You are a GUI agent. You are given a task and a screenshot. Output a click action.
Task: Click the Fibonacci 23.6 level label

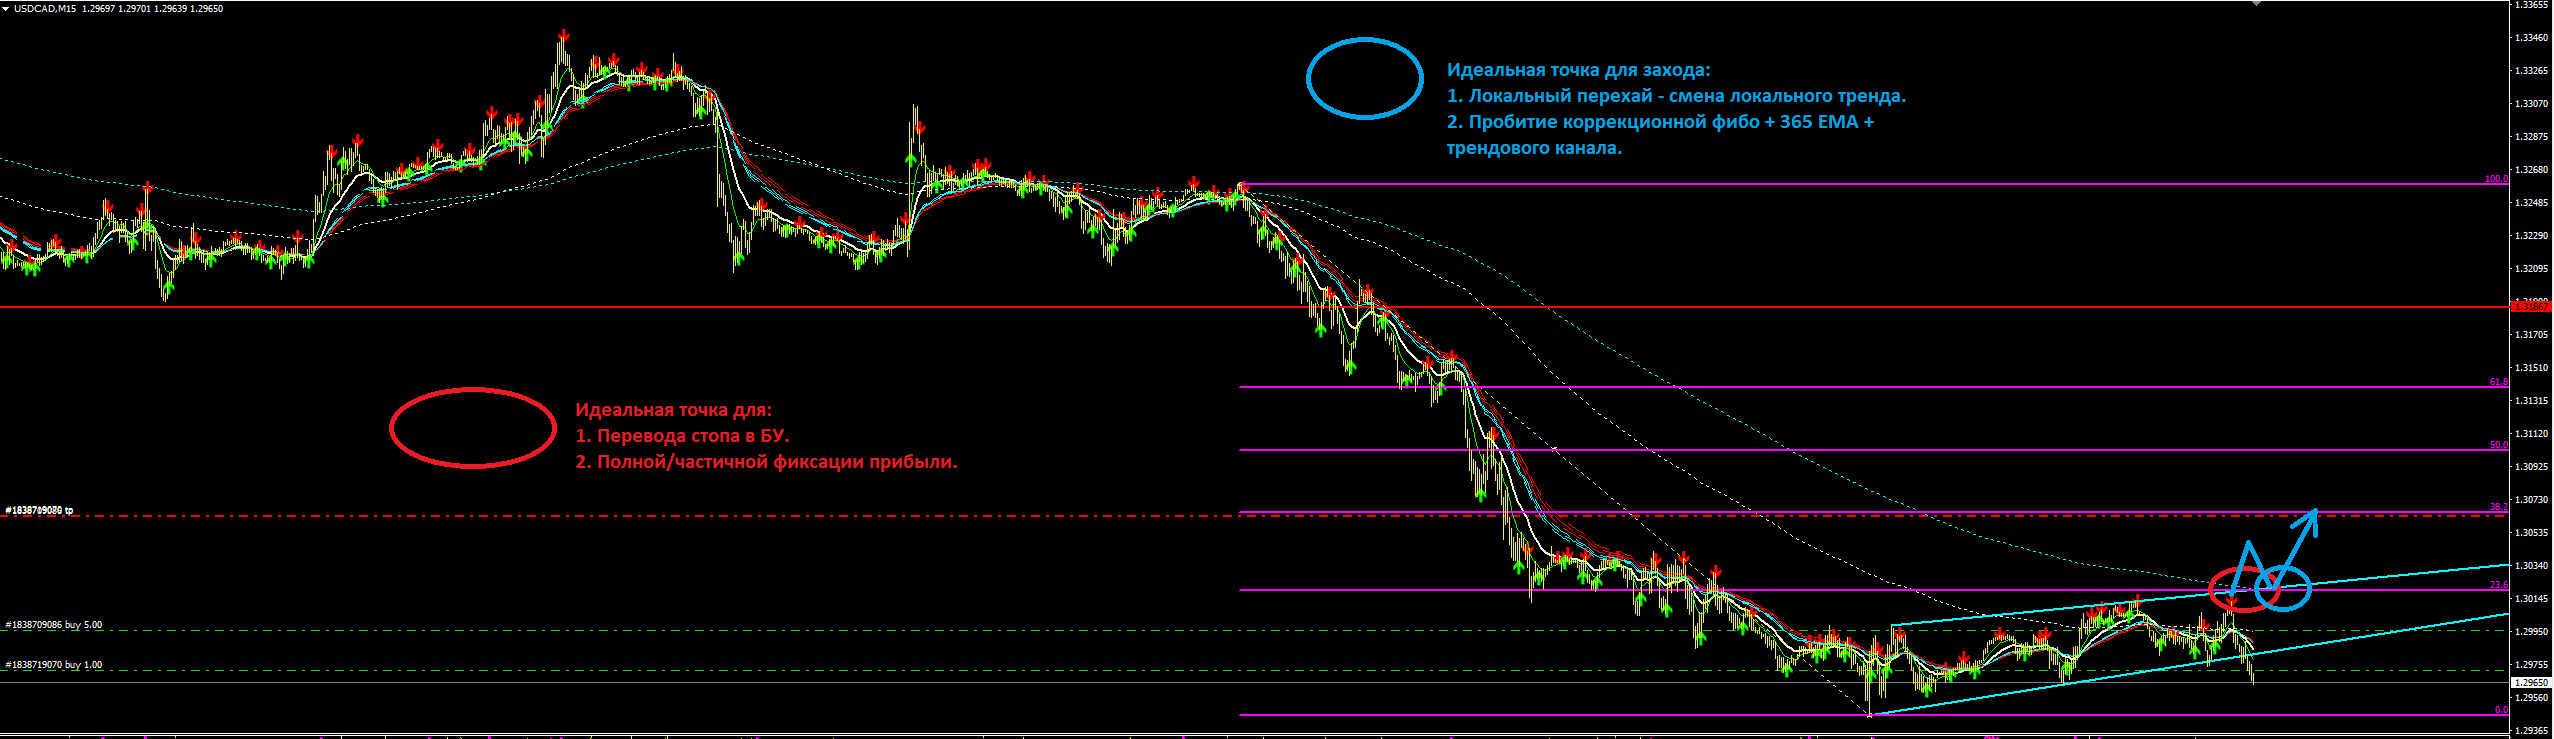(x=2498, y=585)
